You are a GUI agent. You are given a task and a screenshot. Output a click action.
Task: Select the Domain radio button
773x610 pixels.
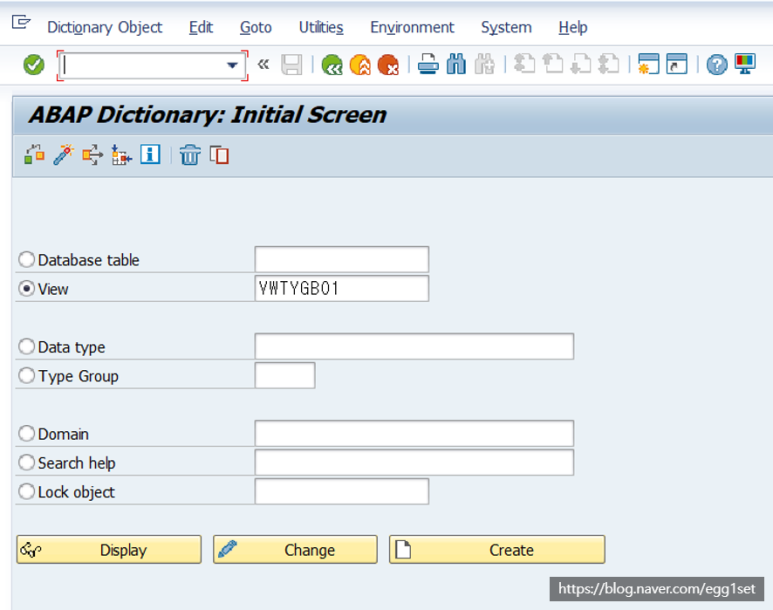pyautogui.click(x=26, y=433)
